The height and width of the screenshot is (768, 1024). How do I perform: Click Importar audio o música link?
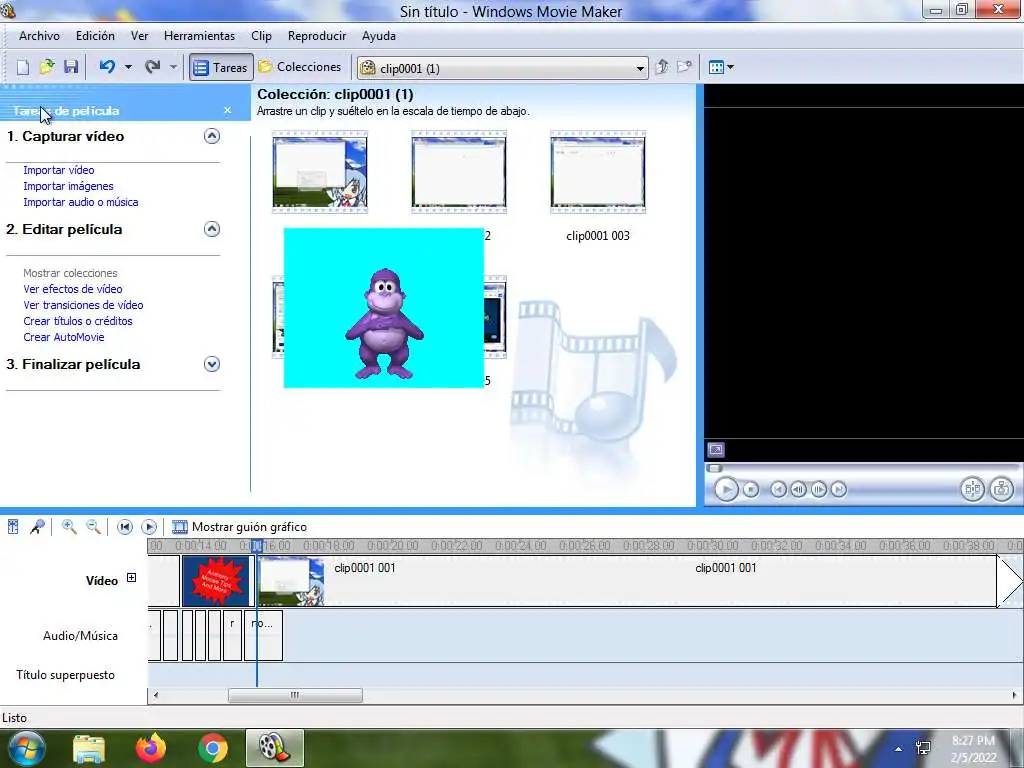pyautogui.click(x=80, y=202)
